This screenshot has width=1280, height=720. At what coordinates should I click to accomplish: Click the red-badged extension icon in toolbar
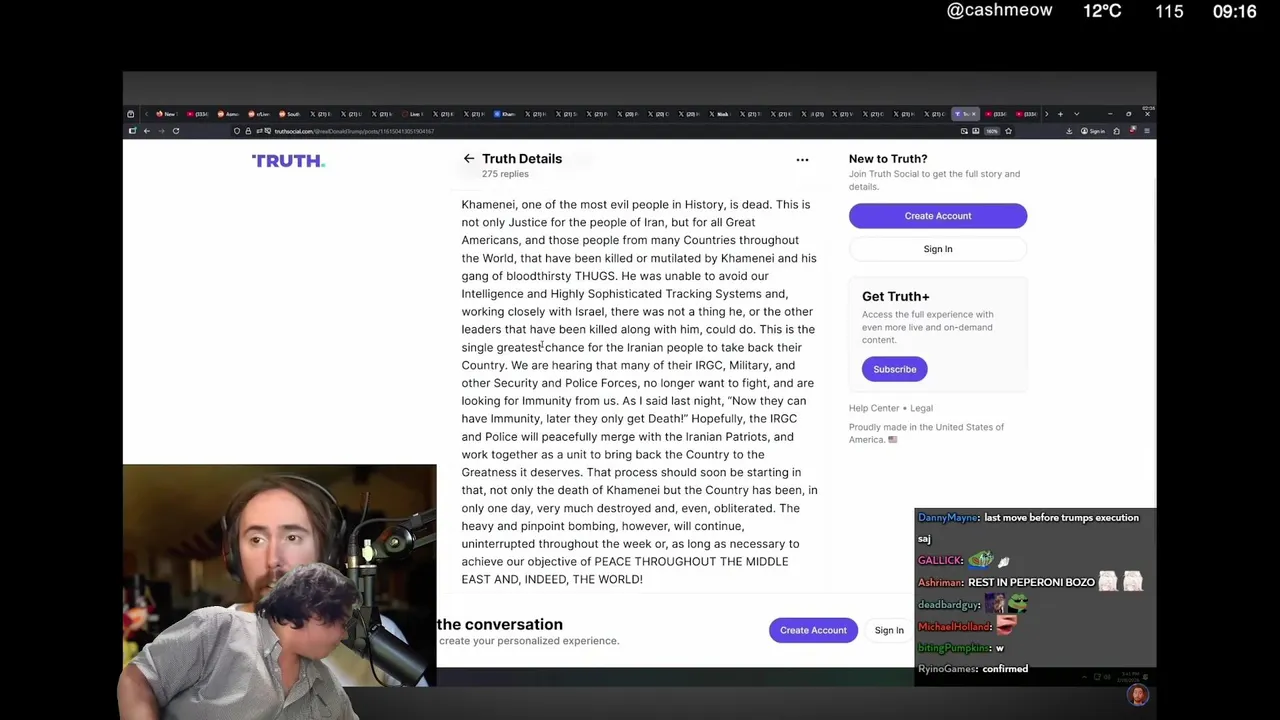(x=1132, y=130)
